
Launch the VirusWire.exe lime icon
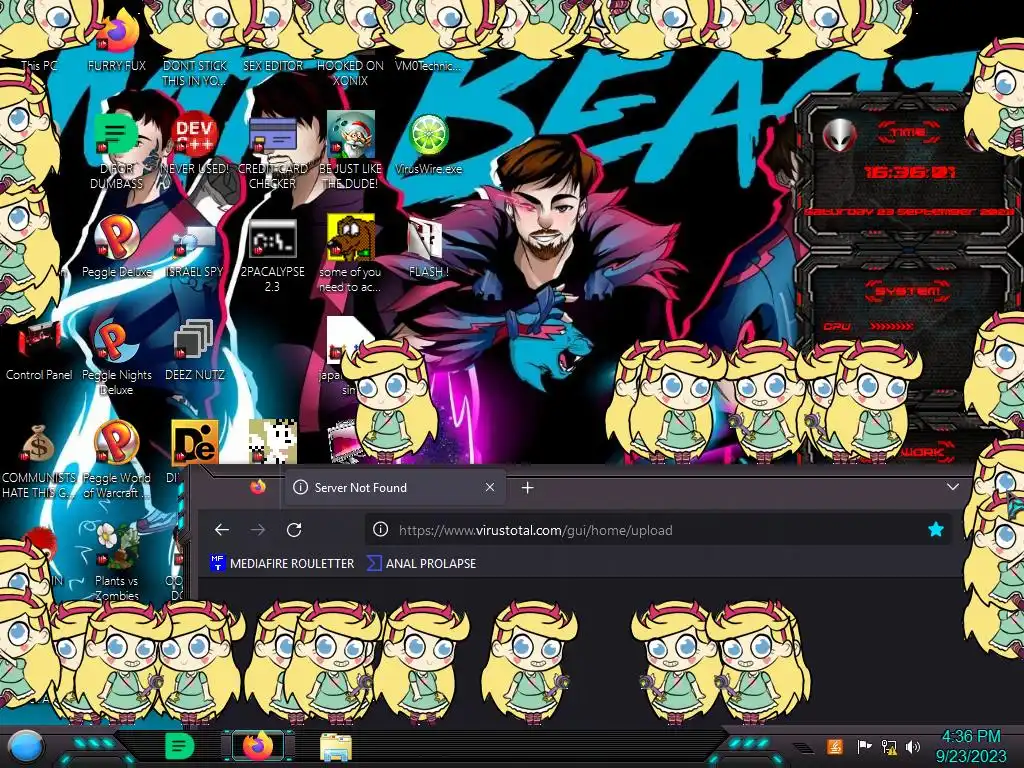pyautogui.click(x=428, y=135)
